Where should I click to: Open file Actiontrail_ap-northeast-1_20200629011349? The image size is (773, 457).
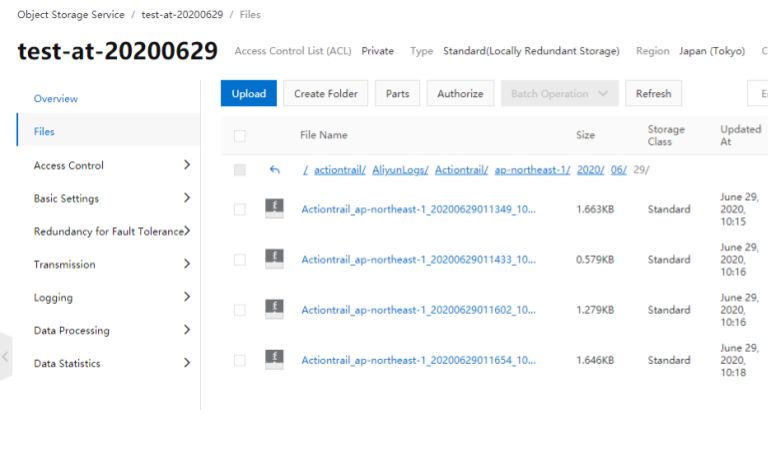click(x=419, y=210)
